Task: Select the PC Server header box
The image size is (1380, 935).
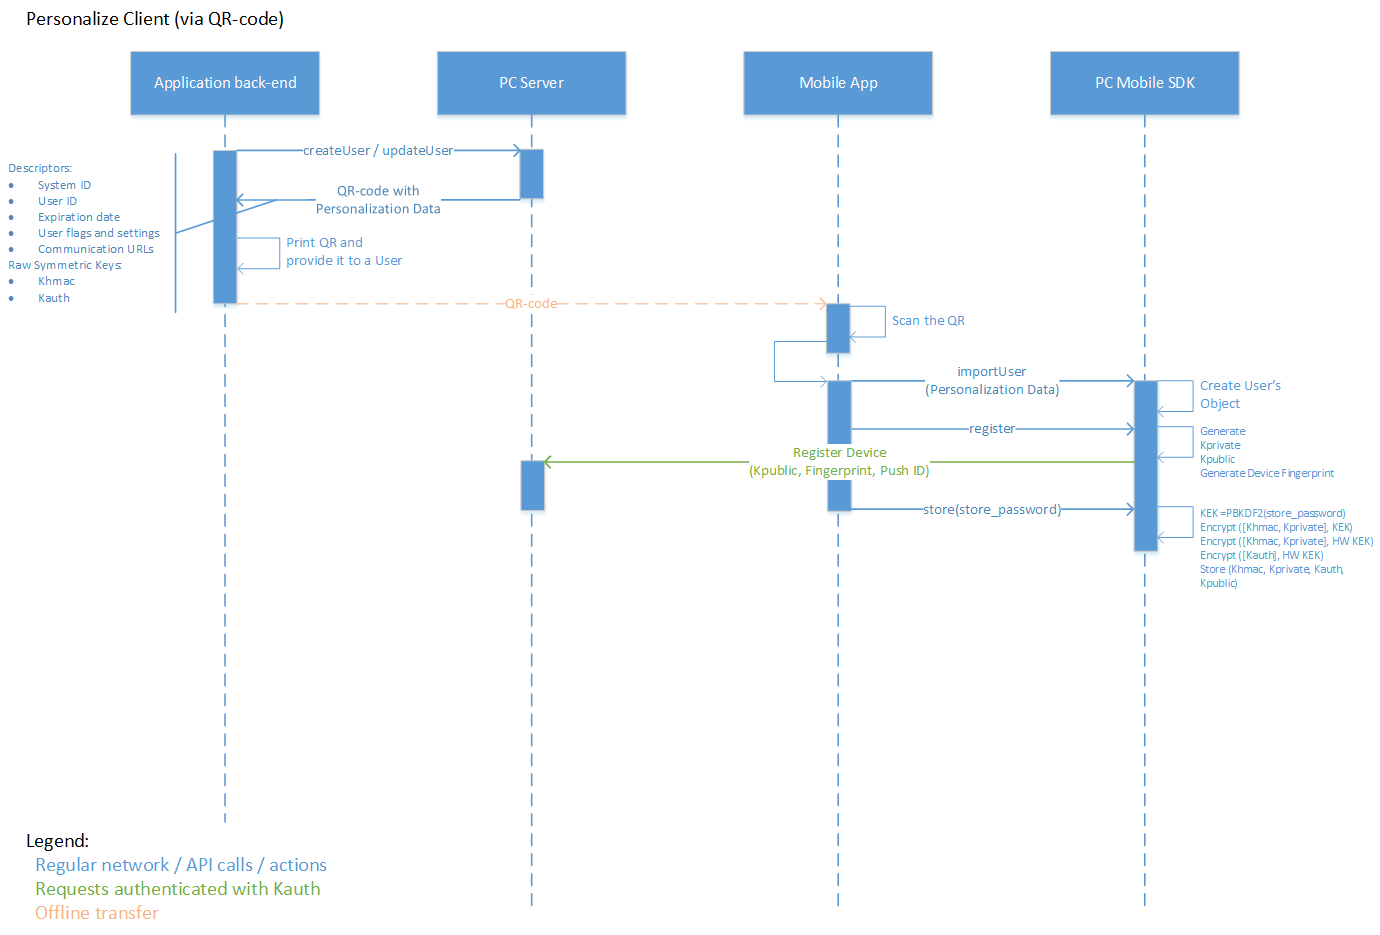Action: 531,83
